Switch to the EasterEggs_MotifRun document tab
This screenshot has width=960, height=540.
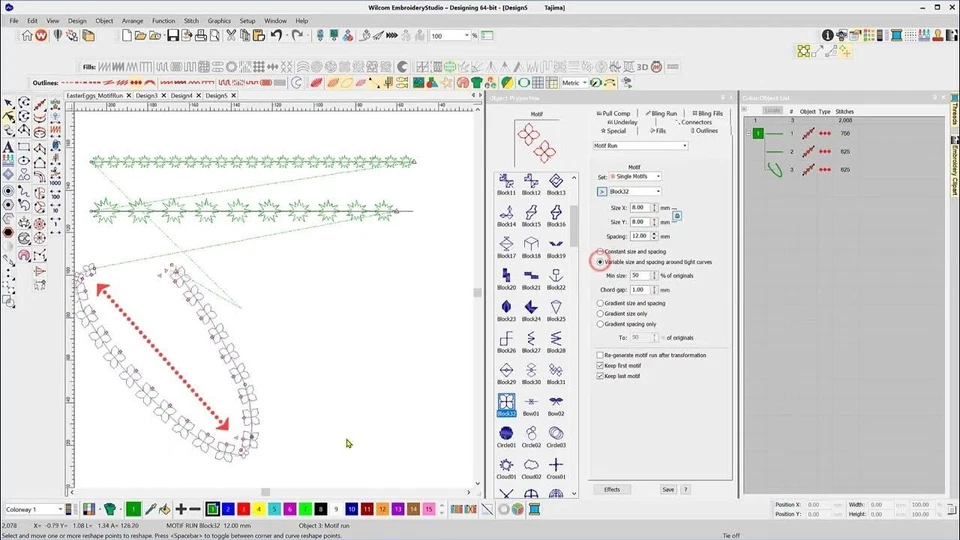[96, 96]
